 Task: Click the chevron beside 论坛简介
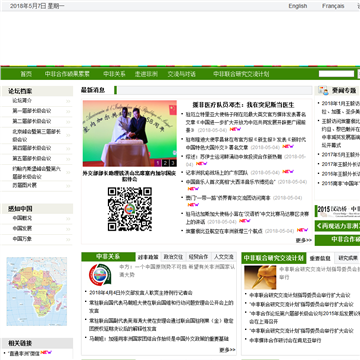point(68,101)
